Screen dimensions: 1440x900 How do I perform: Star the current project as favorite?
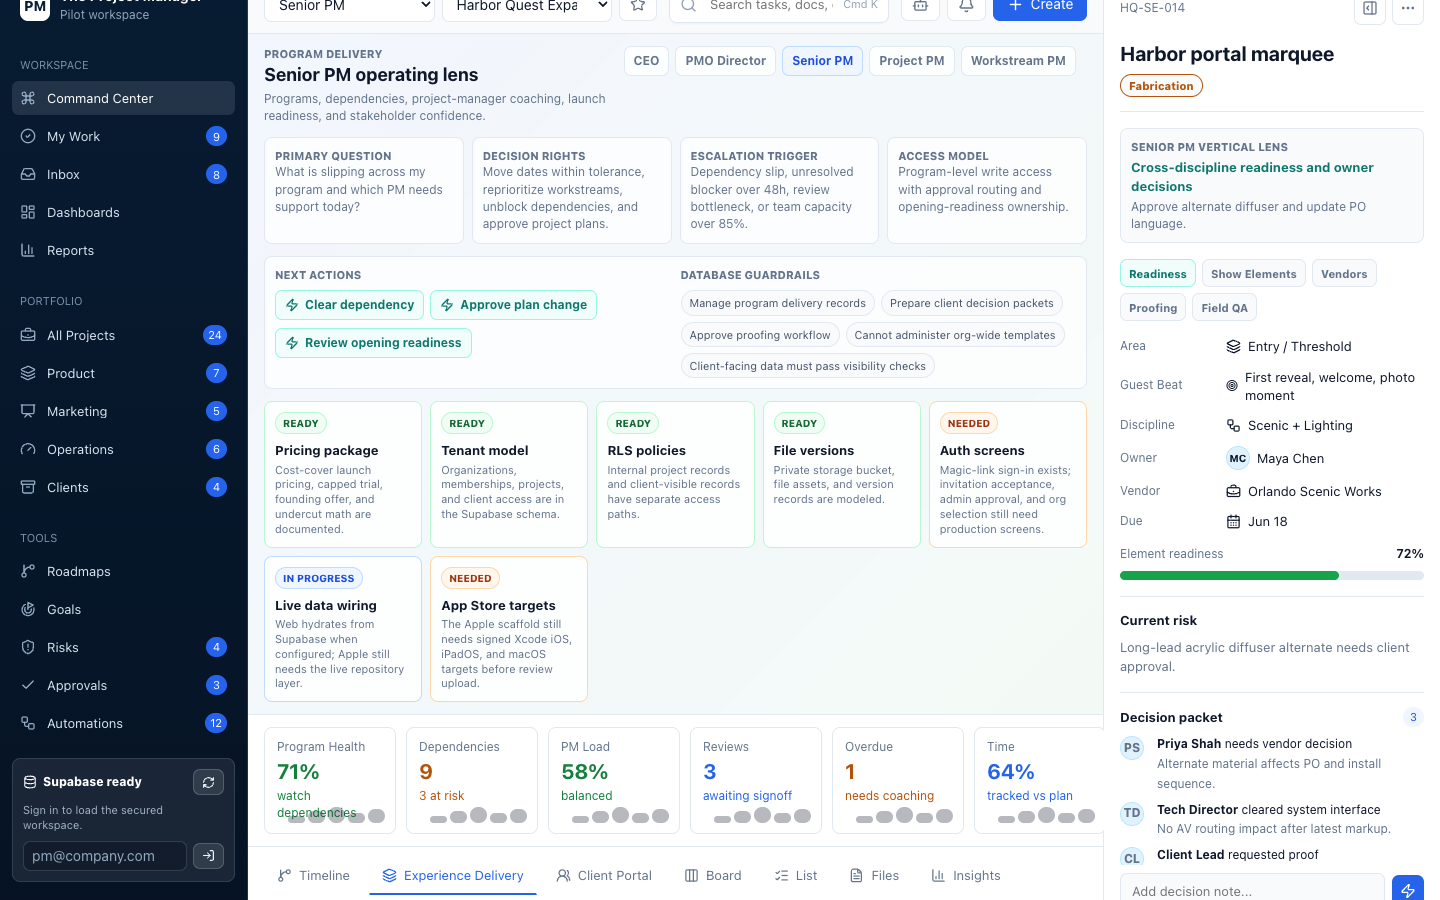(x=638, y=6)
